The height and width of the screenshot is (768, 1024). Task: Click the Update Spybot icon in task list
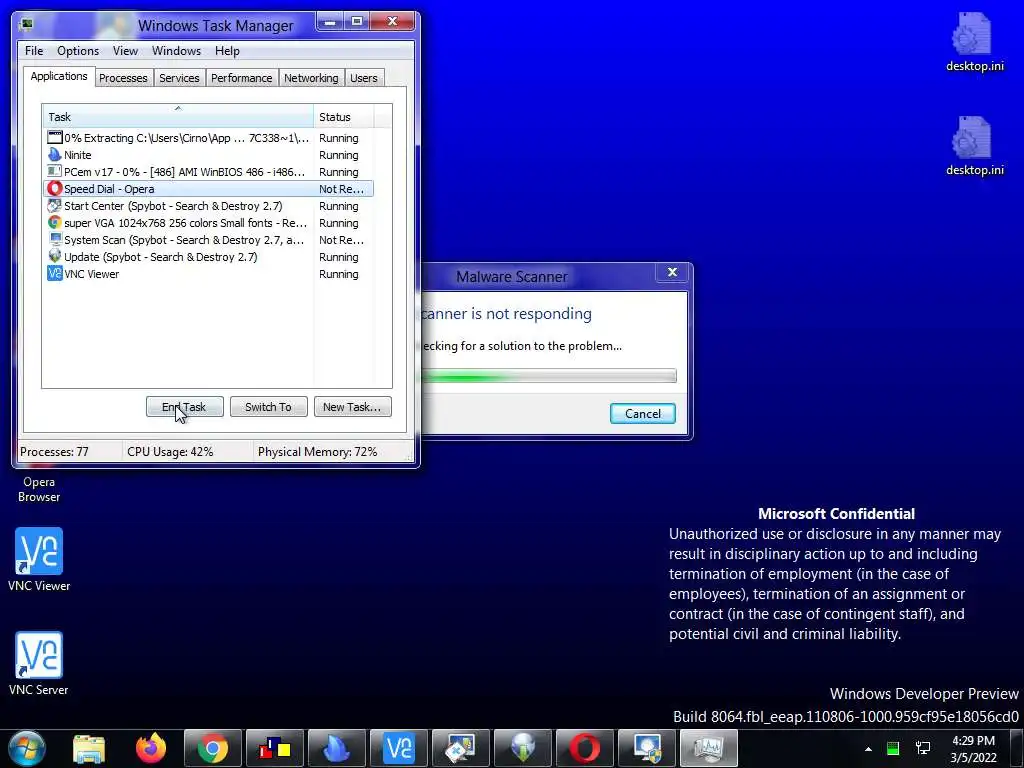point(55,257)
